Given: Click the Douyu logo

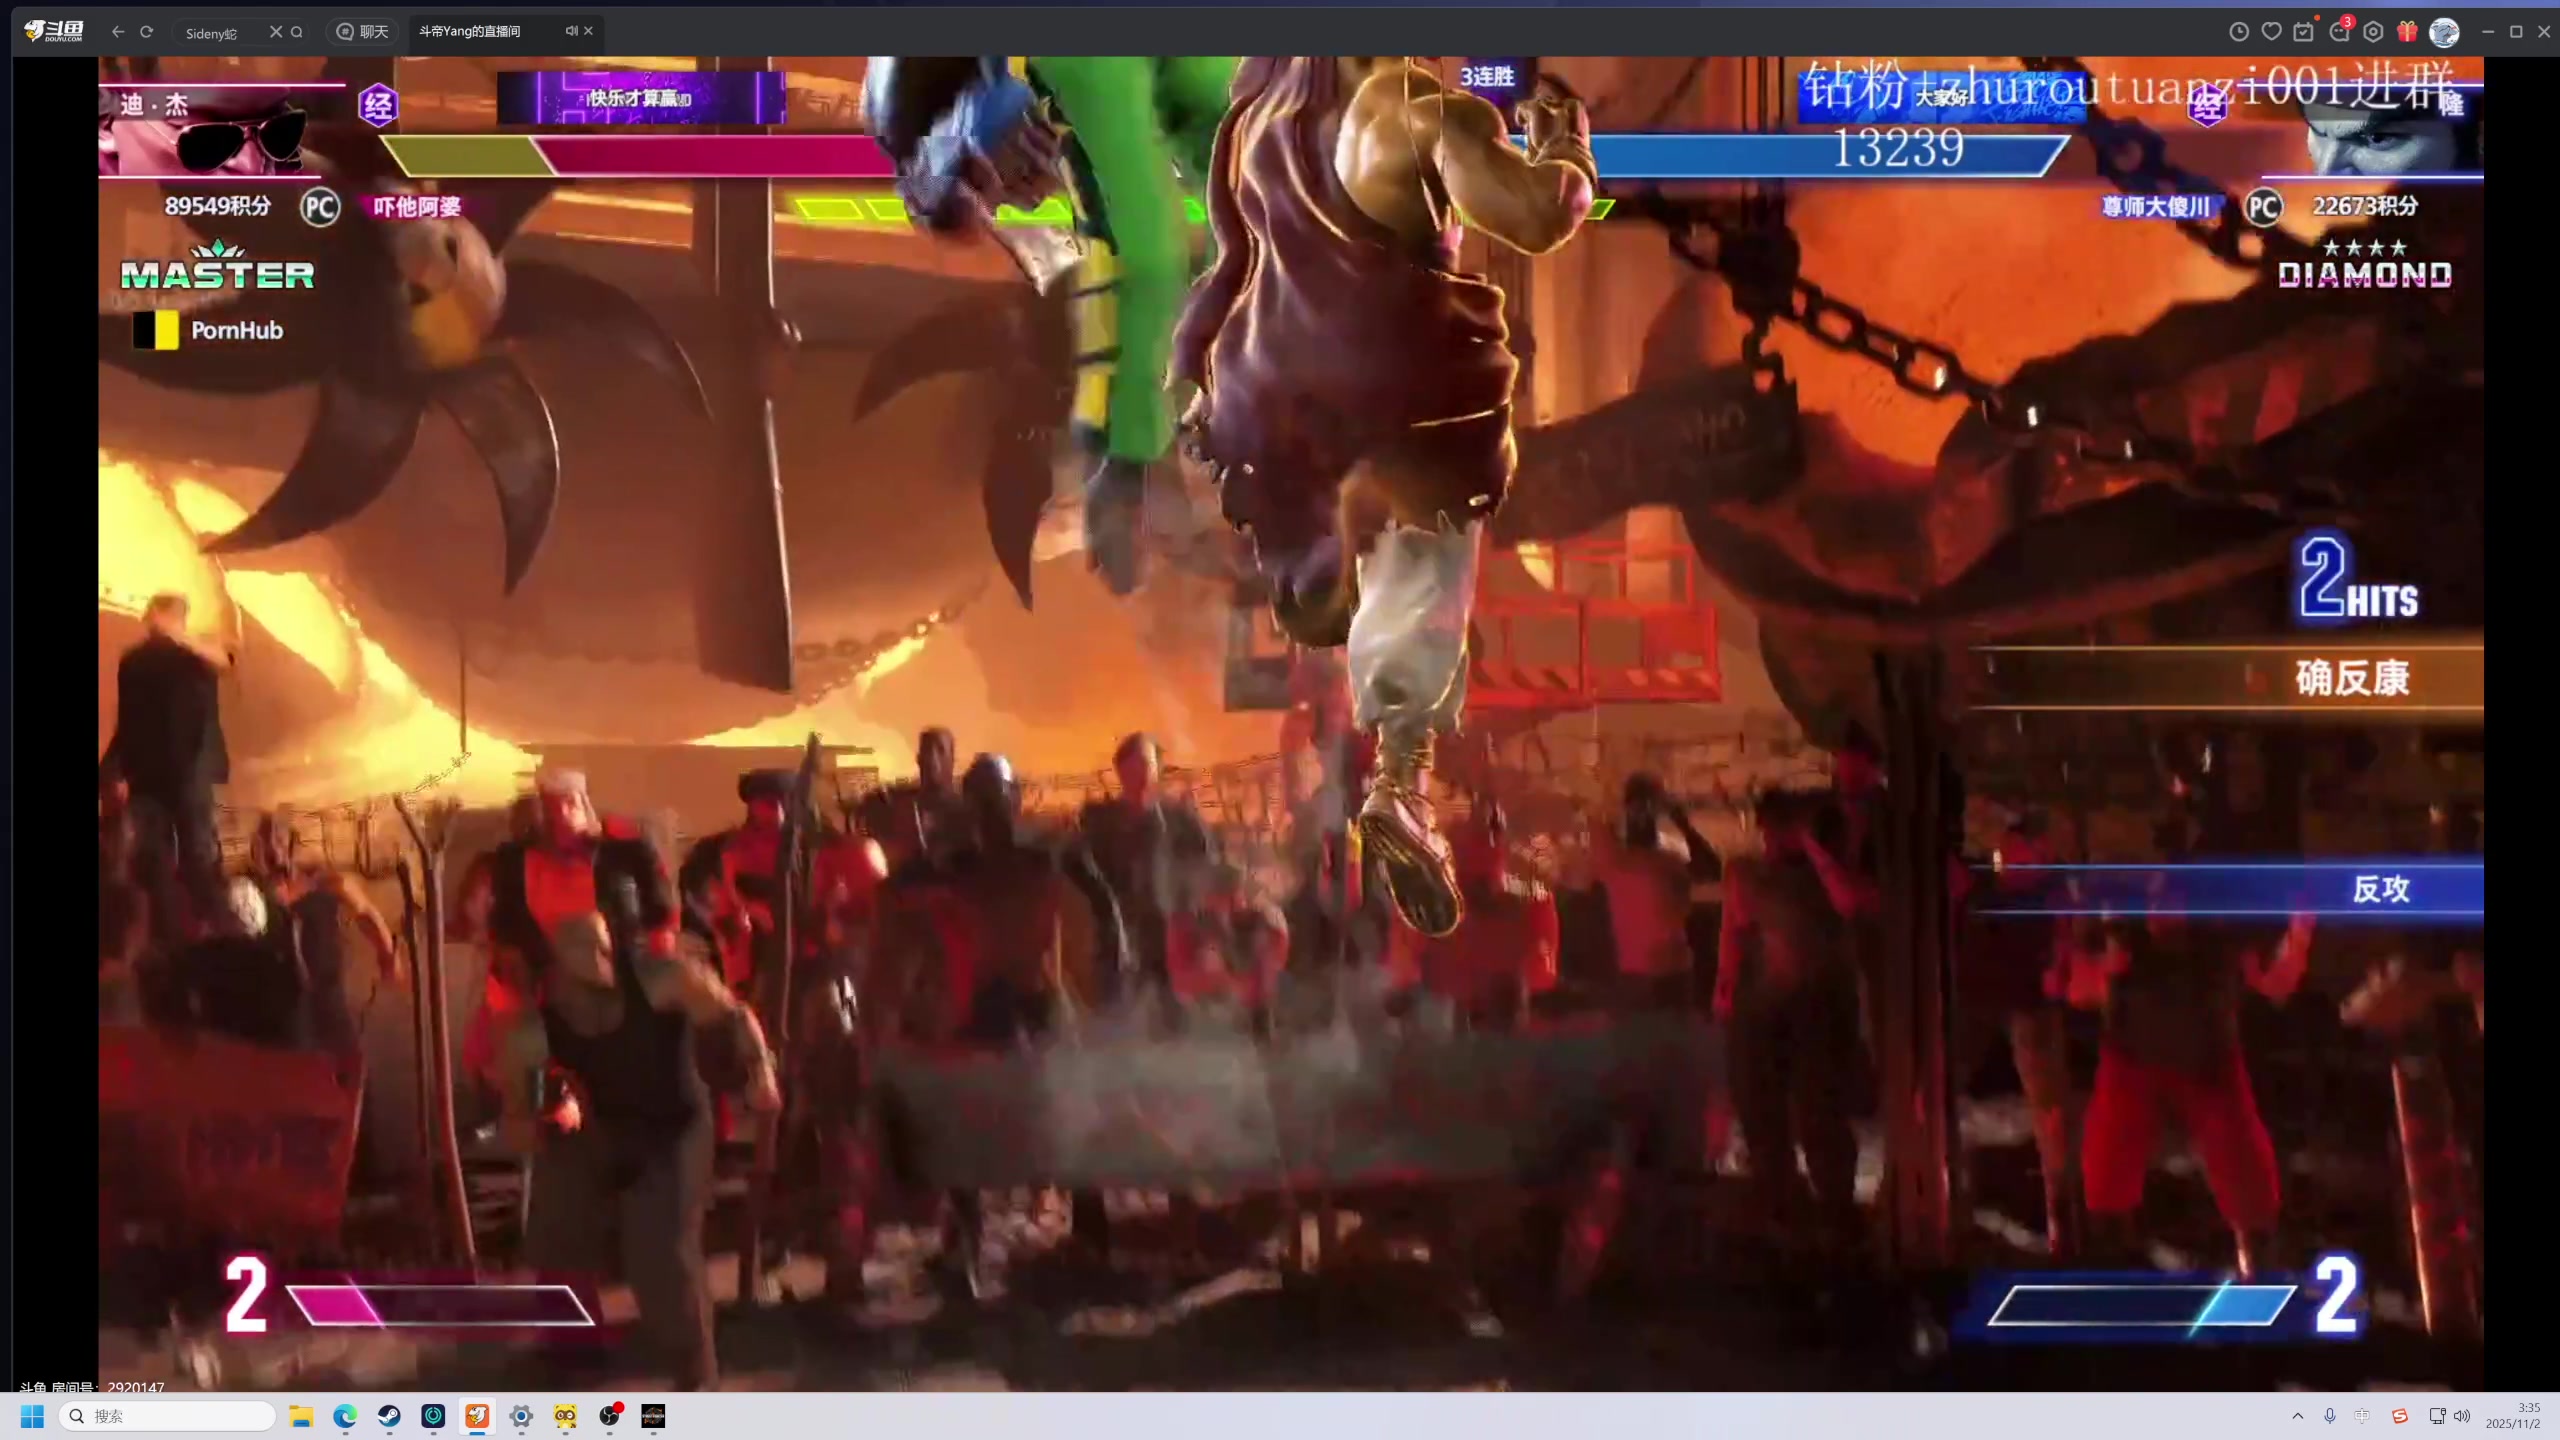Looking at the screenshot, I should click(54, 32).
